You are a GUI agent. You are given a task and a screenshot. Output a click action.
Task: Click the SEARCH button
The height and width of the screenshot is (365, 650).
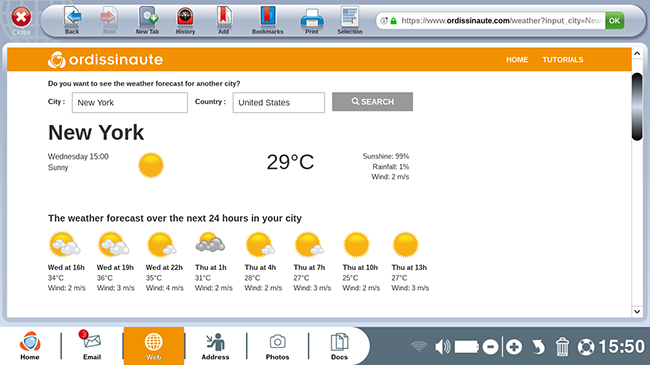372,102
